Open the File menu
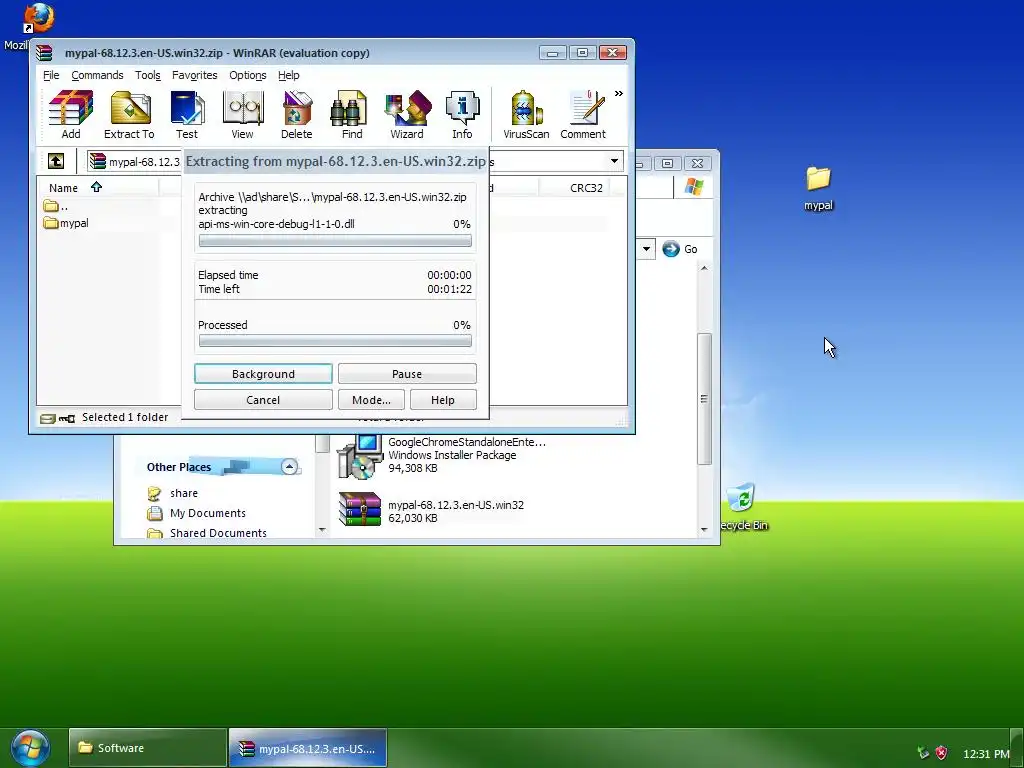The width and height of the screenshot is (1024, 768). [x=51, y=75]
